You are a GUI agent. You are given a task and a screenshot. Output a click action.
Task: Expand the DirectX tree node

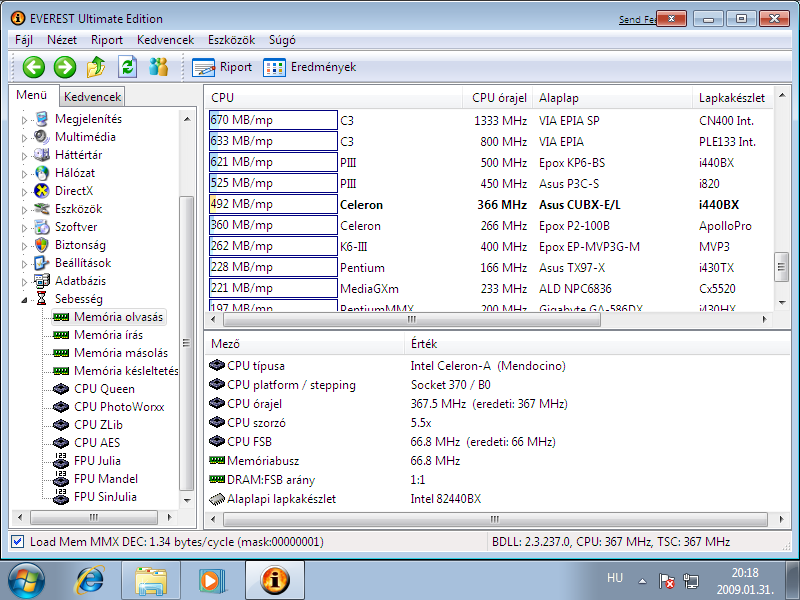(24, 192)
